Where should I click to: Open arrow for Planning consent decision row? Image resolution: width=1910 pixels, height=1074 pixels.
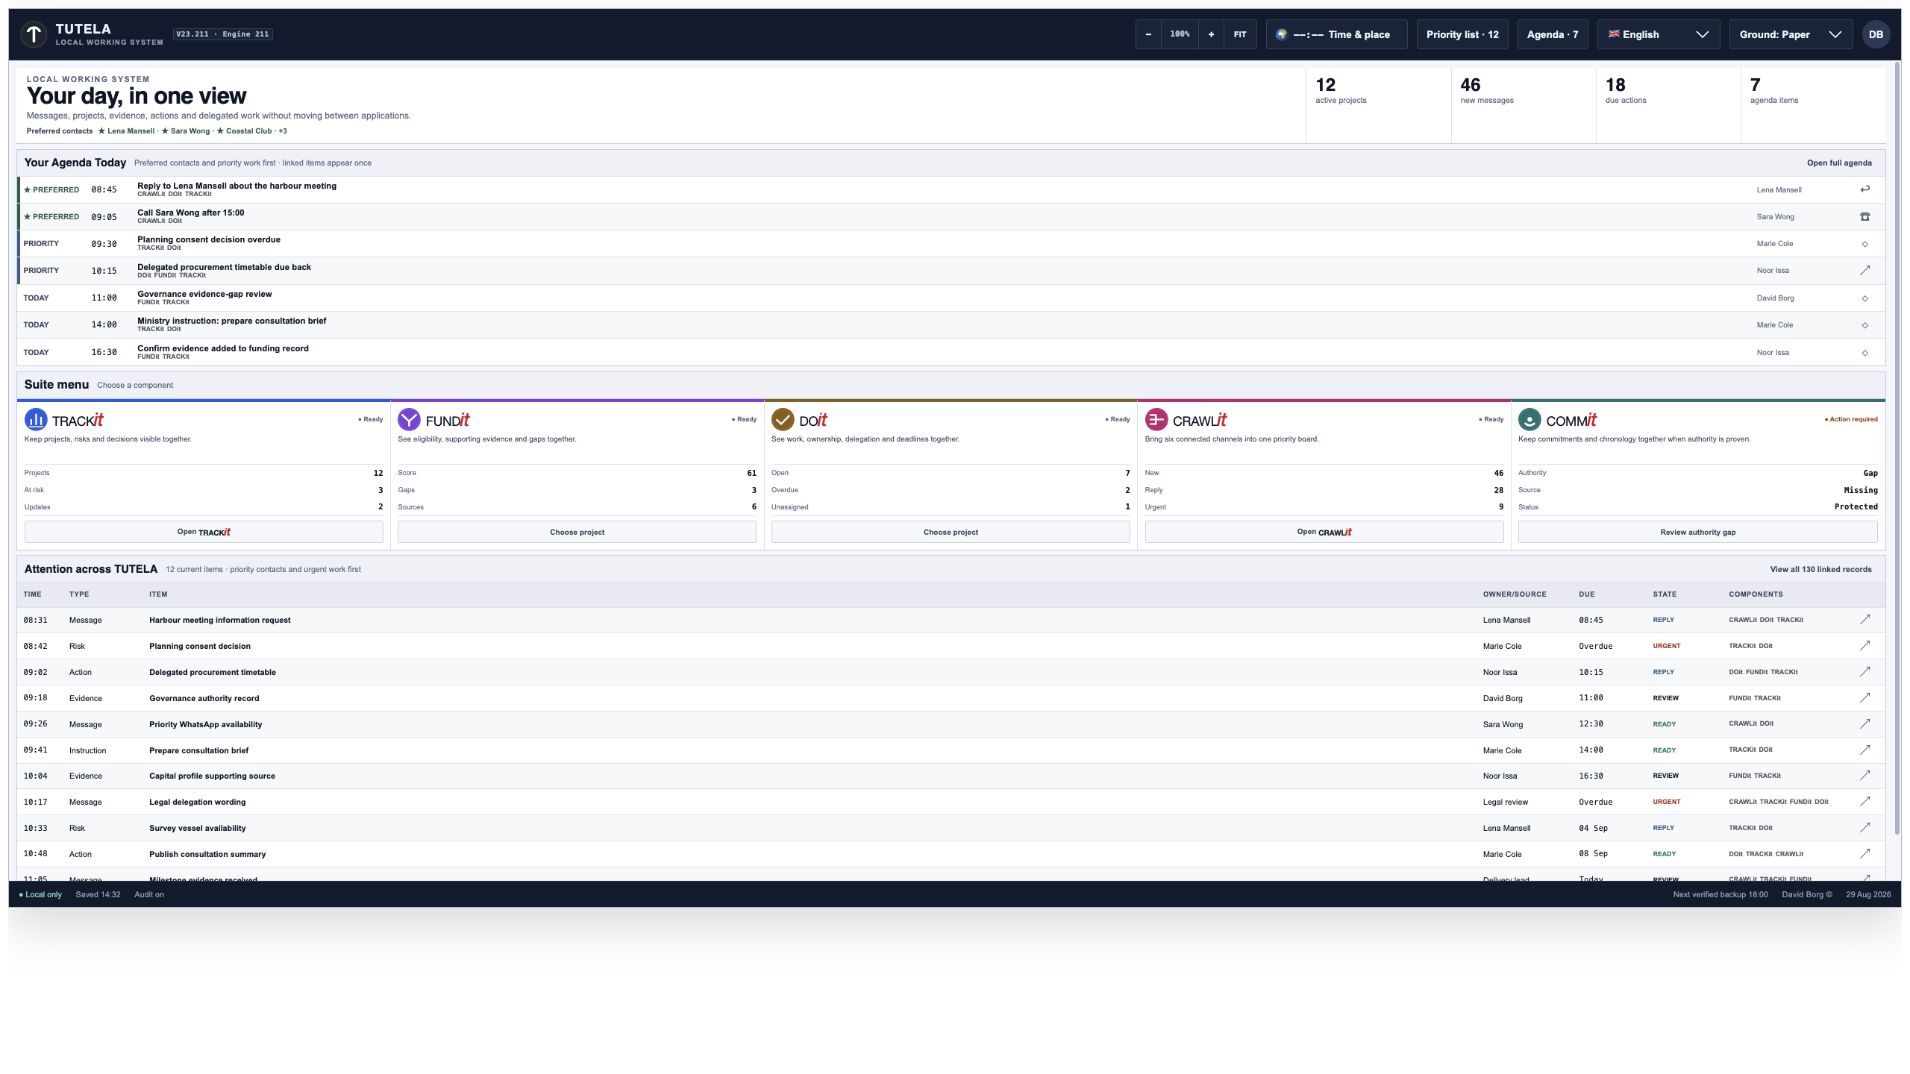tap(1864, 646)
